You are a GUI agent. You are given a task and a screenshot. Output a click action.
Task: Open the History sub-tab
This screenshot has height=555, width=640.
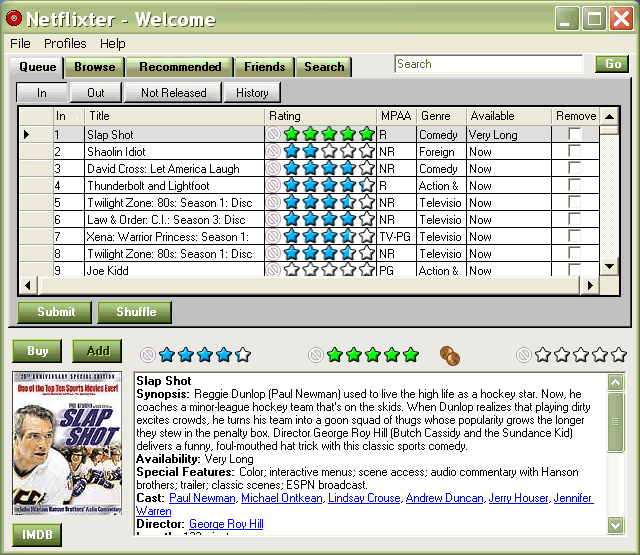pyautogui.click(x=252, y=93)
